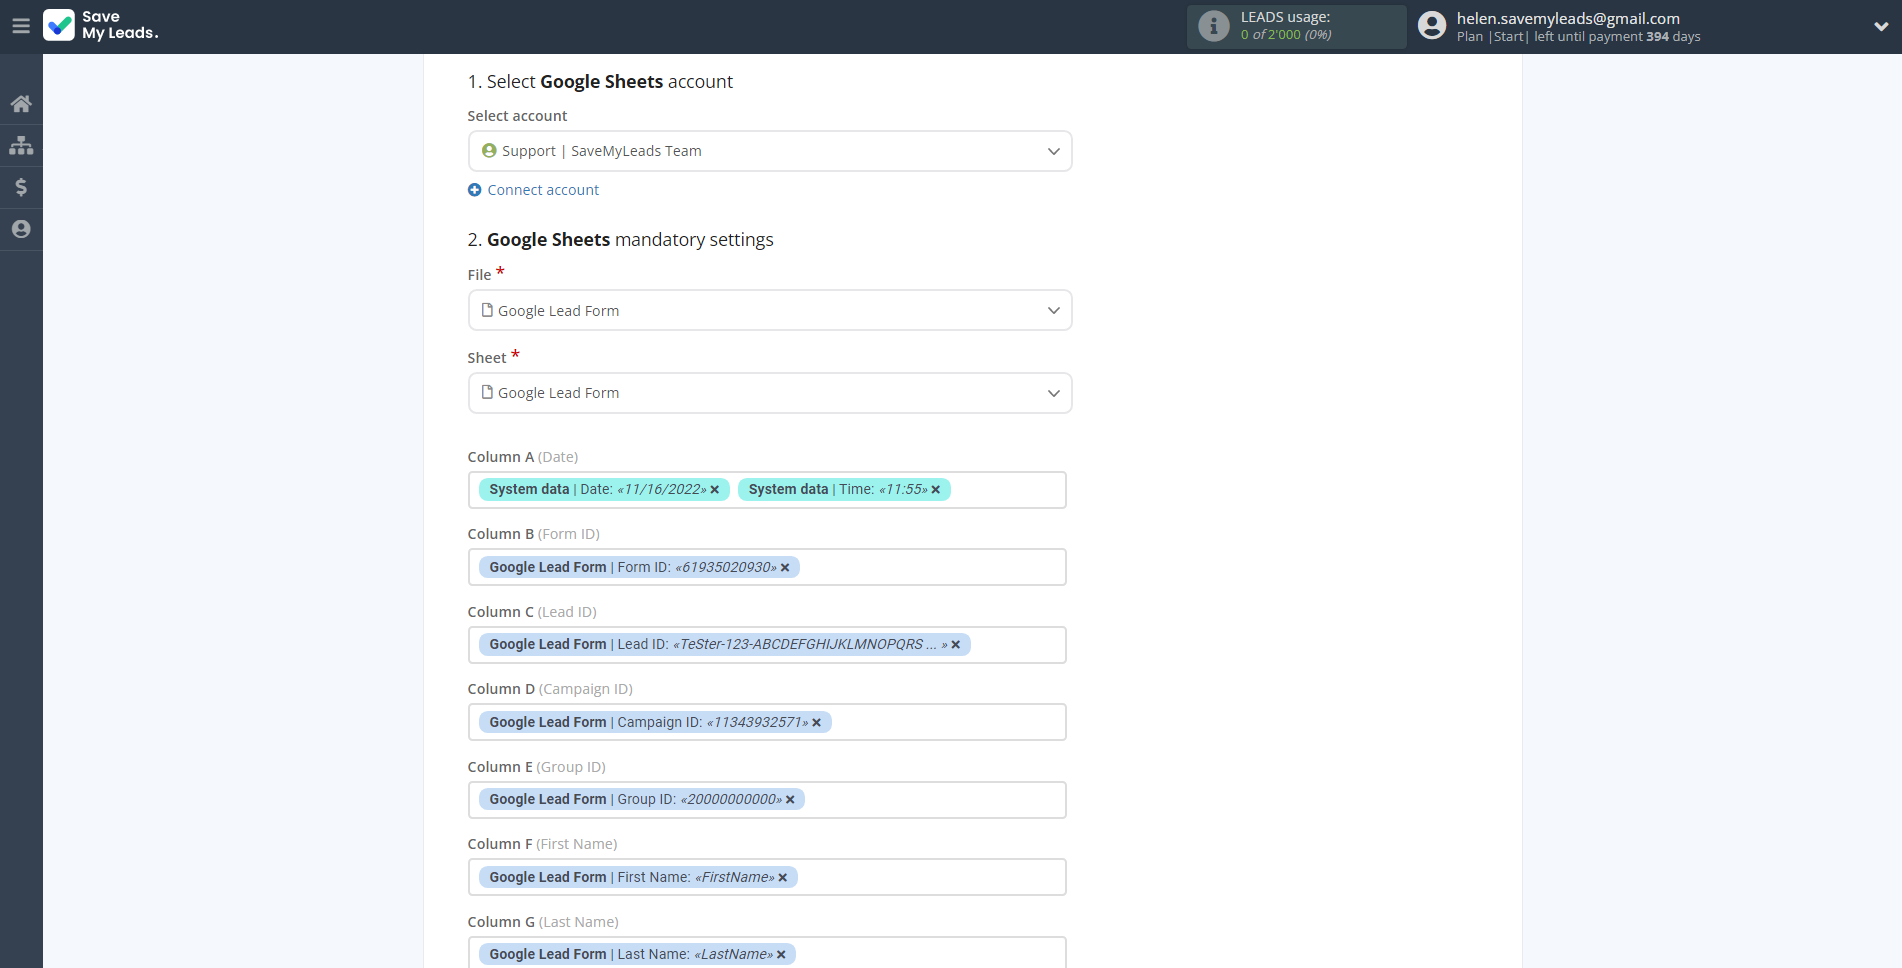
Task: Remove the Group ID tag
Action: click(x=790, y=800)
